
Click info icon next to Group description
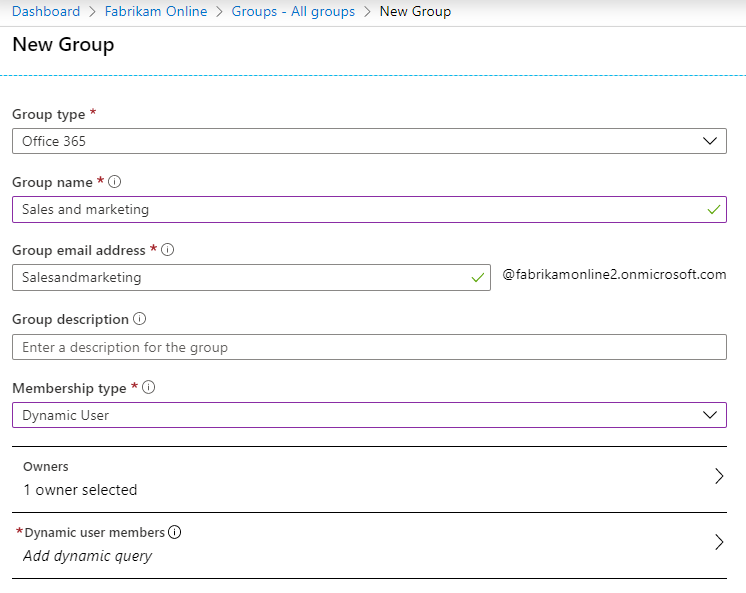pyautogui.click(x=139, y=319)
